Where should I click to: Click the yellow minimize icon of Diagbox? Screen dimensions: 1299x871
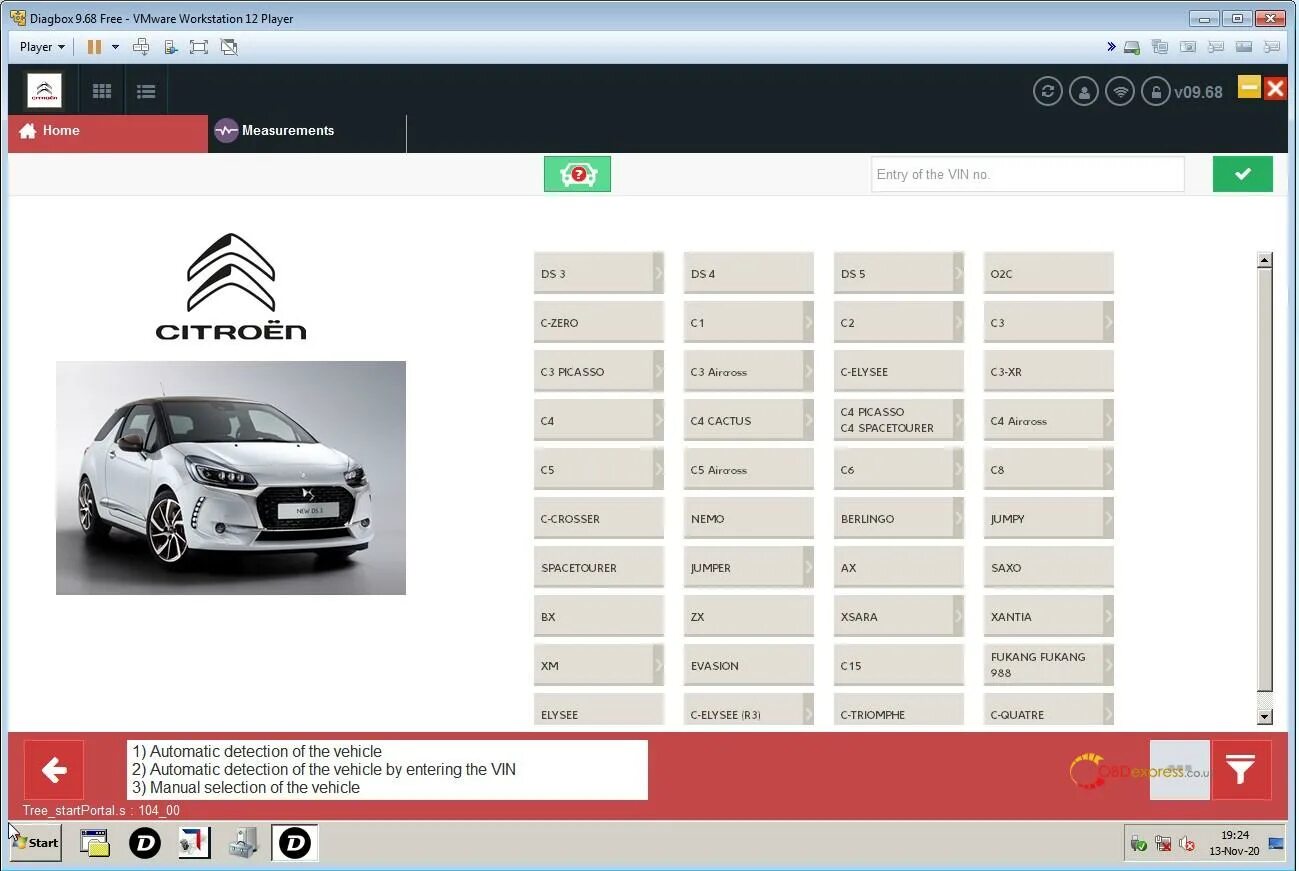point(1249,87)
